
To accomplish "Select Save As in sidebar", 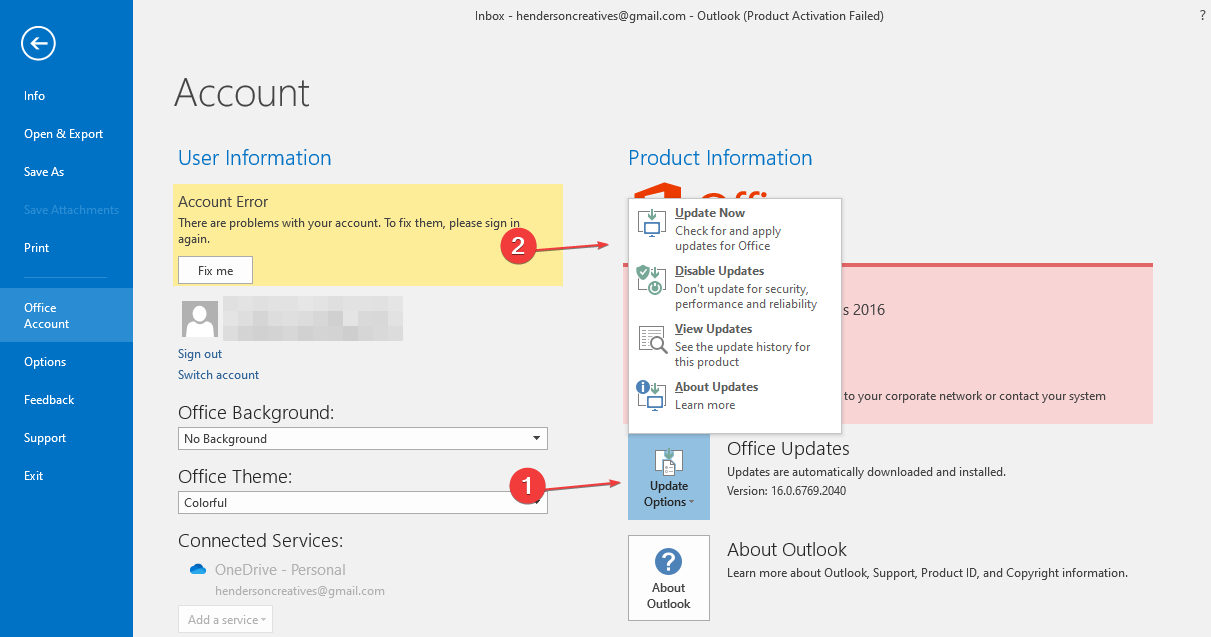I will (66, 172).
